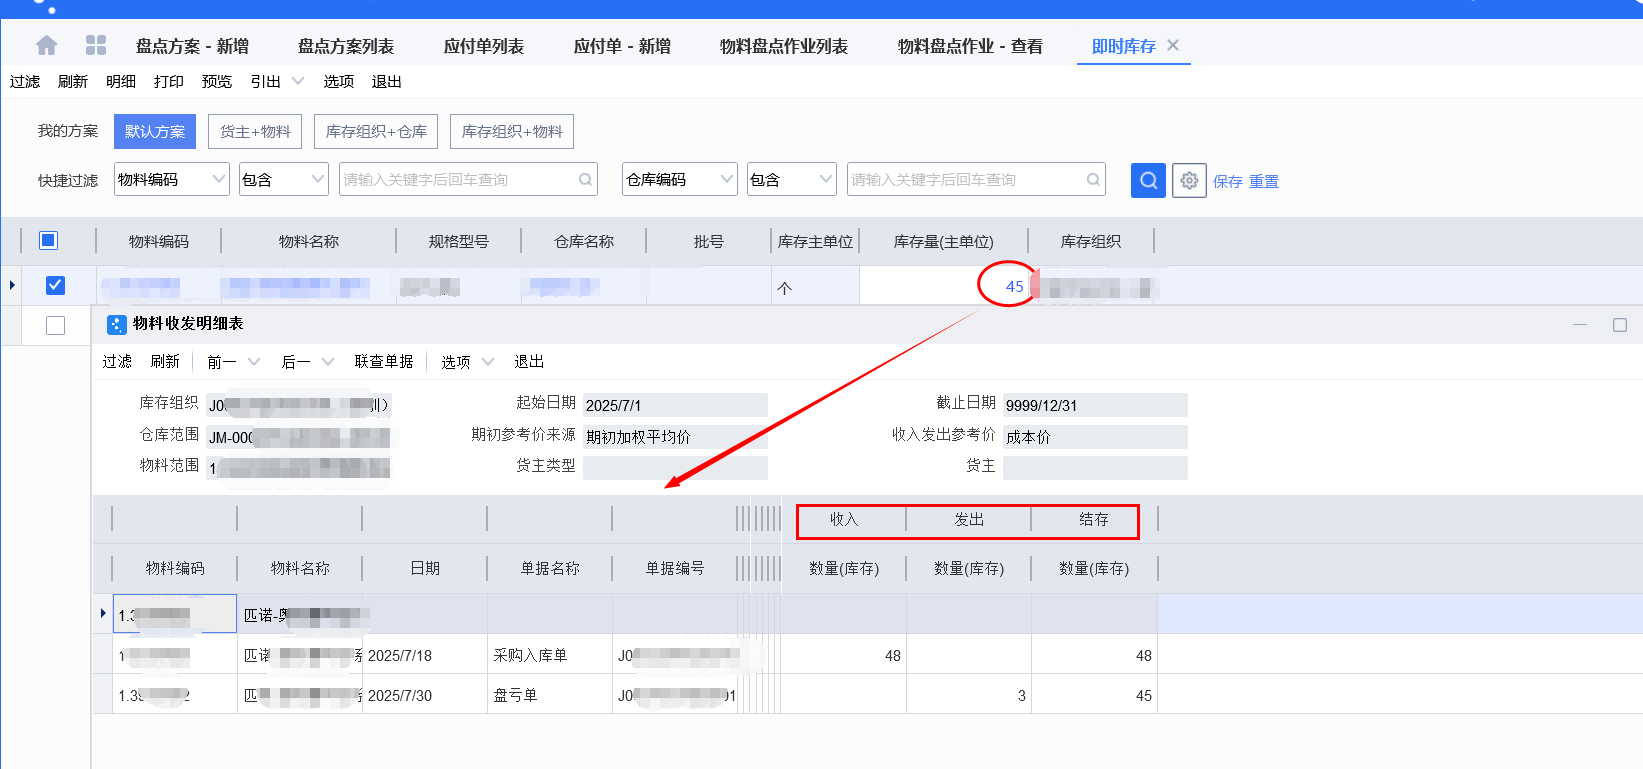Click the 联查单据 toolbar button
This screenshot has width=1643, height=769.
384,361
